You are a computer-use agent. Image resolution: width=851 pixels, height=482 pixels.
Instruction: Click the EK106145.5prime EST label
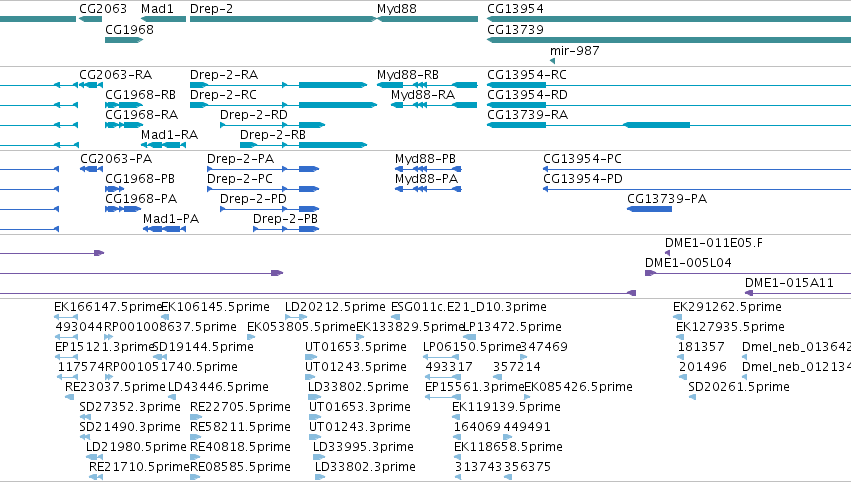(x=215, y=307)
